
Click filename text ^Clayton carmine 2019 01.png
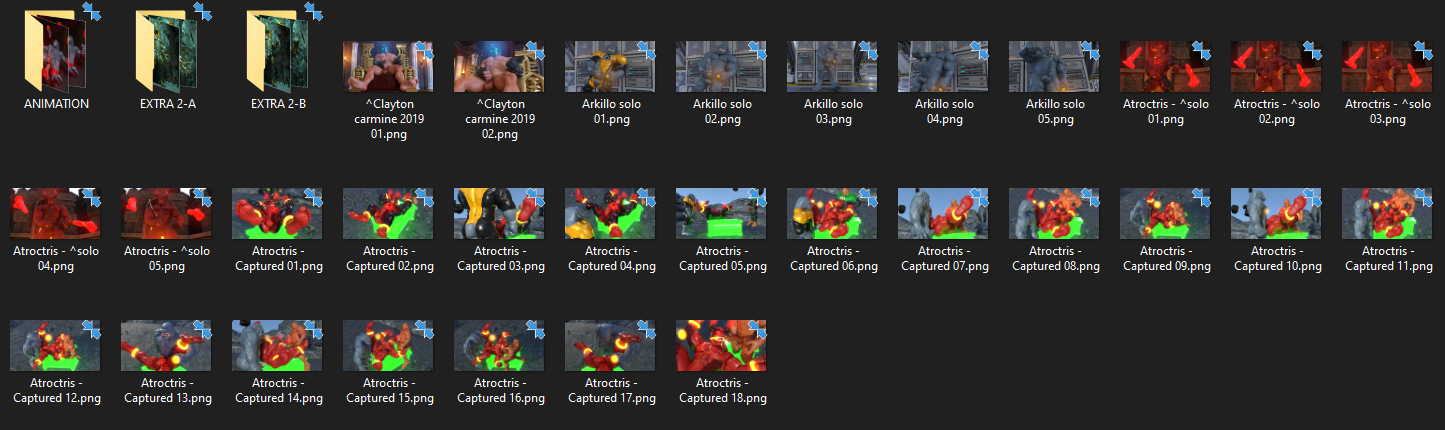click(x=388, y=119)
